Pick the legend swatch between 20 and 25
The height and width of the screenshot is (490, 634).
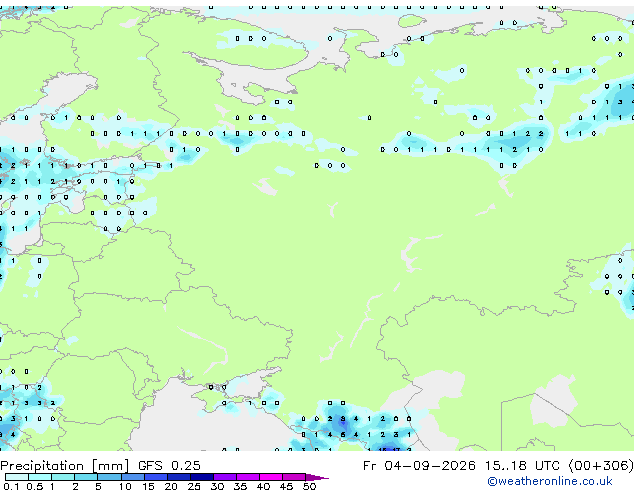coord(179,477)
